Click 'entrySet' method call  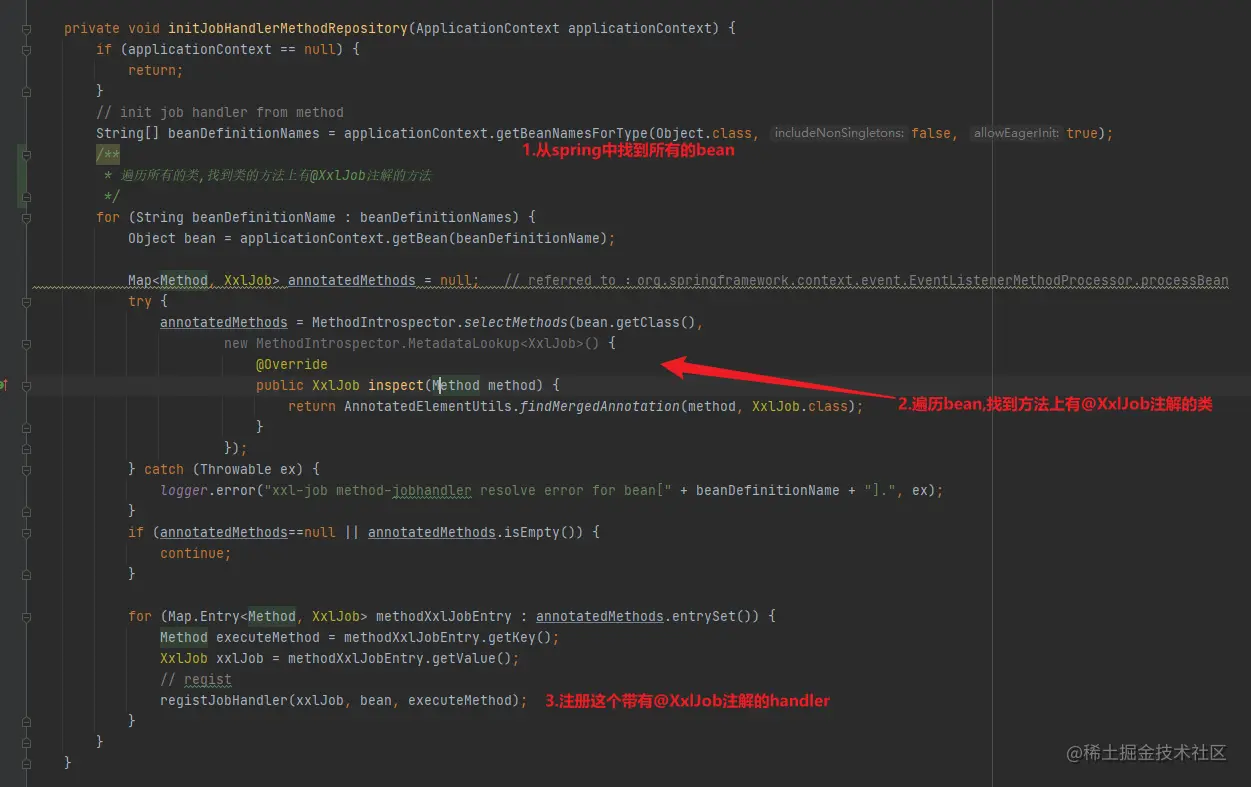point(704,616)
